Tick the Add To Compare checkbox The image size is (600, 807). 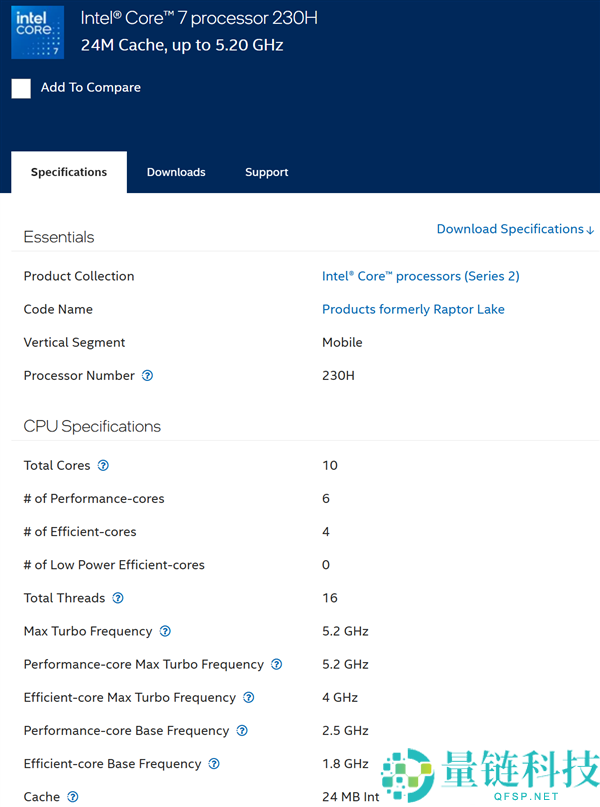click(x=21, y=89)
